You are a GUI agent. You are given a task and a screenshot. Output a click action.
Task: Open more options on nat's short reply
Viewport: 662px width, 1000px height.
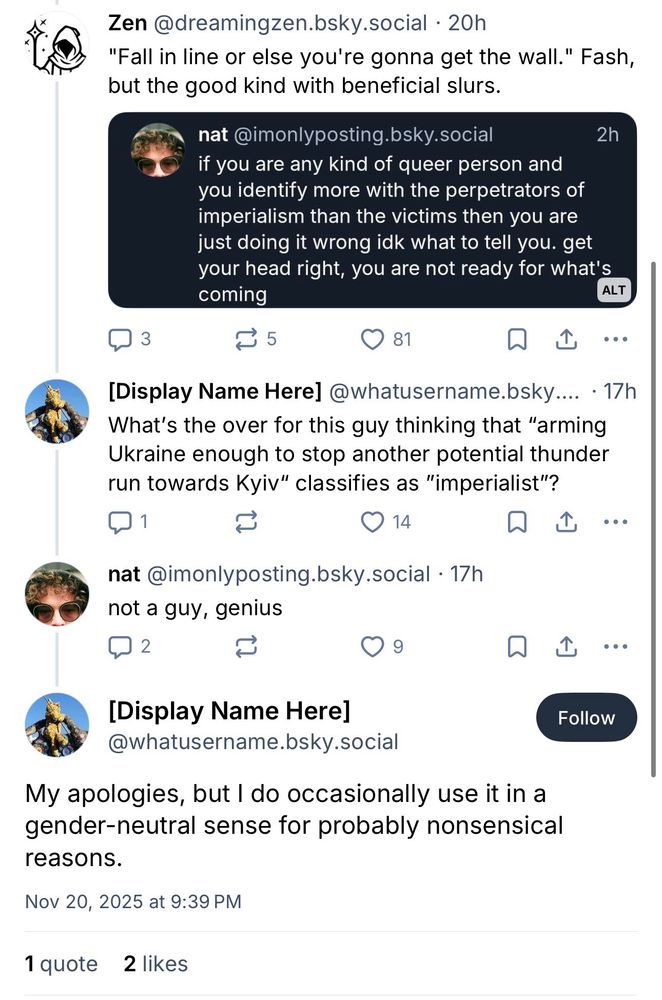[x=616, y=647]
